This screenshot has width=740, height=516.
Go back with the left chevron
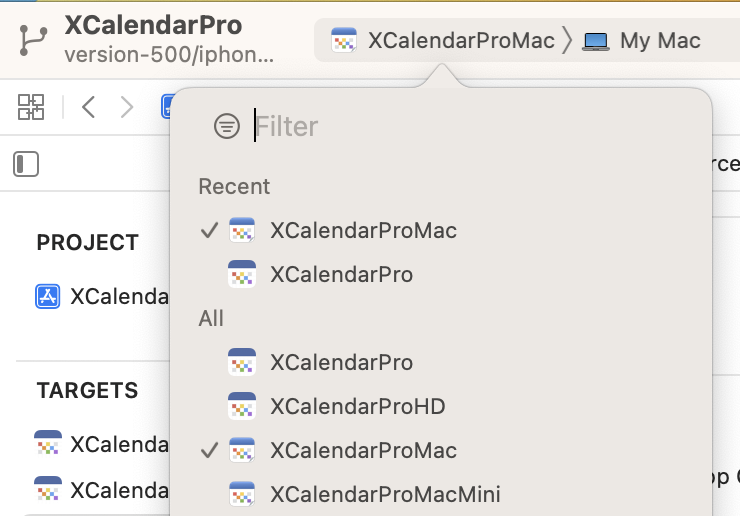point(88,106)
